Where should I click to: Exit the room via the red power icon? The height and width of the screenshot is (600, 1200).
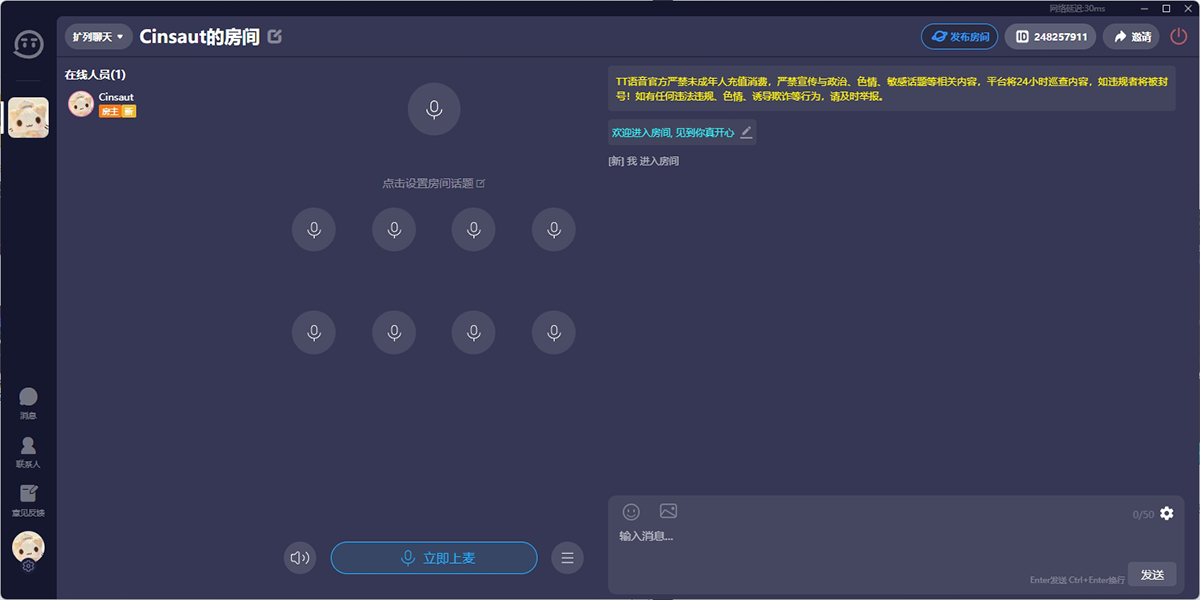[x=1176, y=36]
